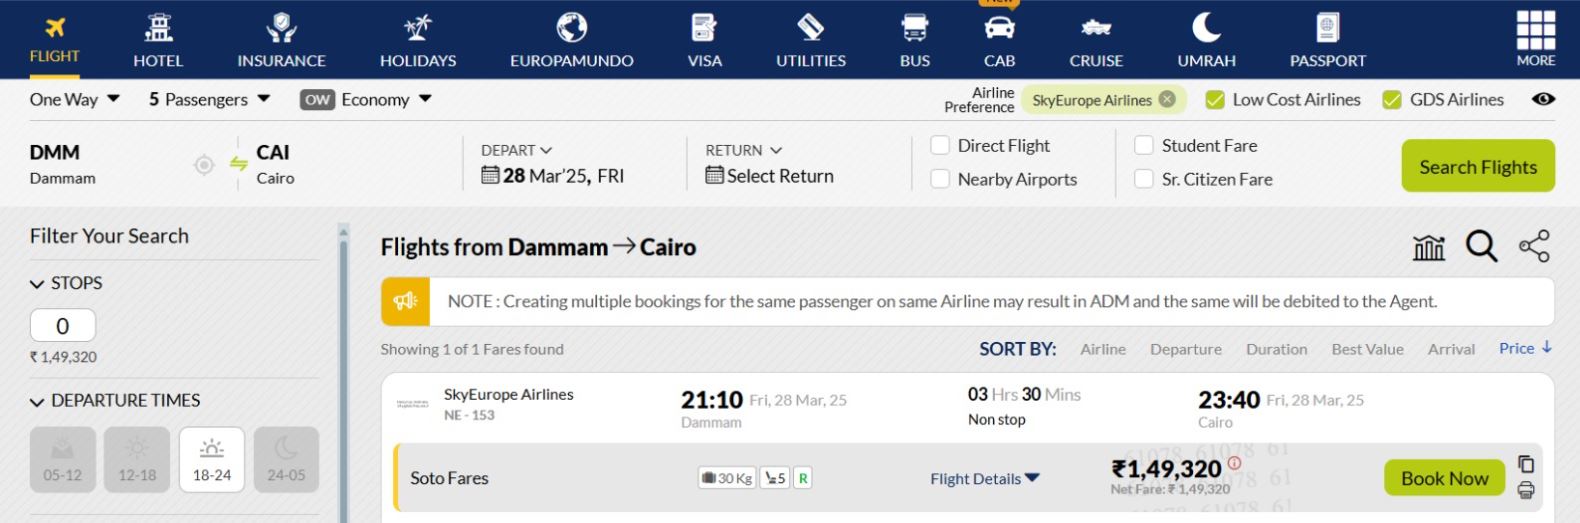Open the HOTEL tab
Viewport: 1580px width, 523px height.
(x=158, y=40)
